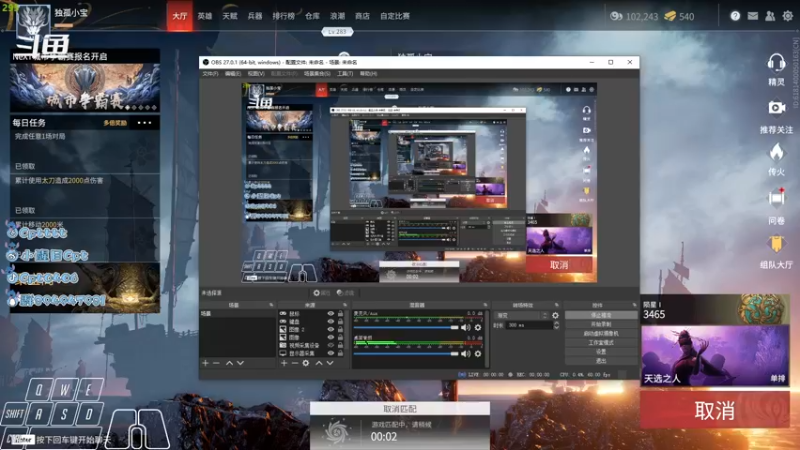The height and width of the screenshot is (450, 800).
Task: Open the 编辑(E) menu in OBS
Action: [x=233, y=74]
